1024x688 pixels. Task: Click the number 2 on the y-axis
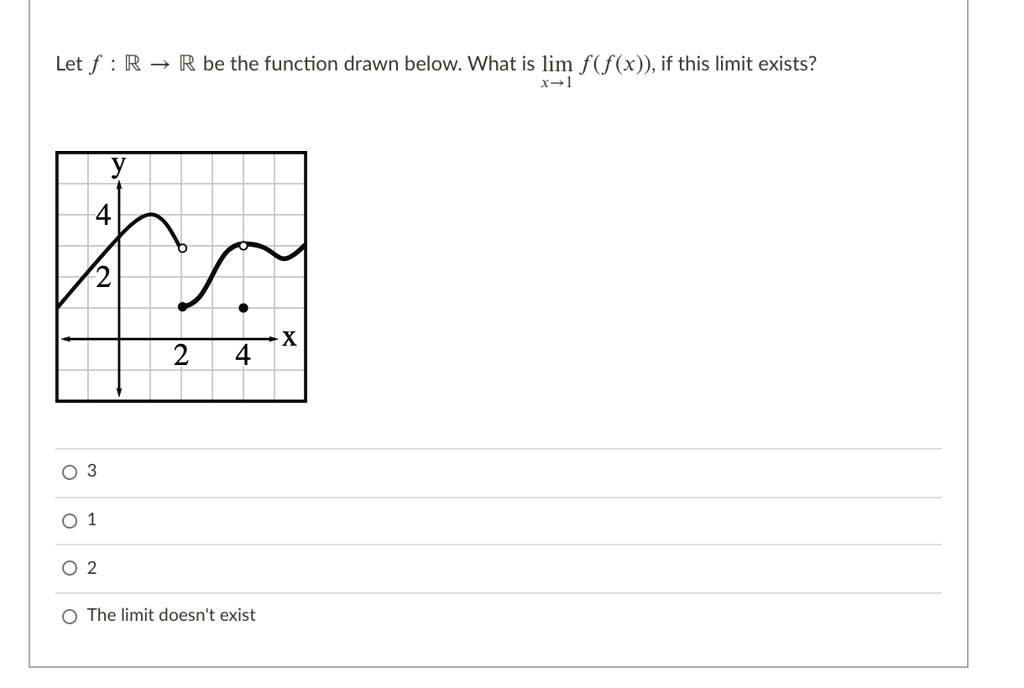pyautogui.click(x=103, y=277)
